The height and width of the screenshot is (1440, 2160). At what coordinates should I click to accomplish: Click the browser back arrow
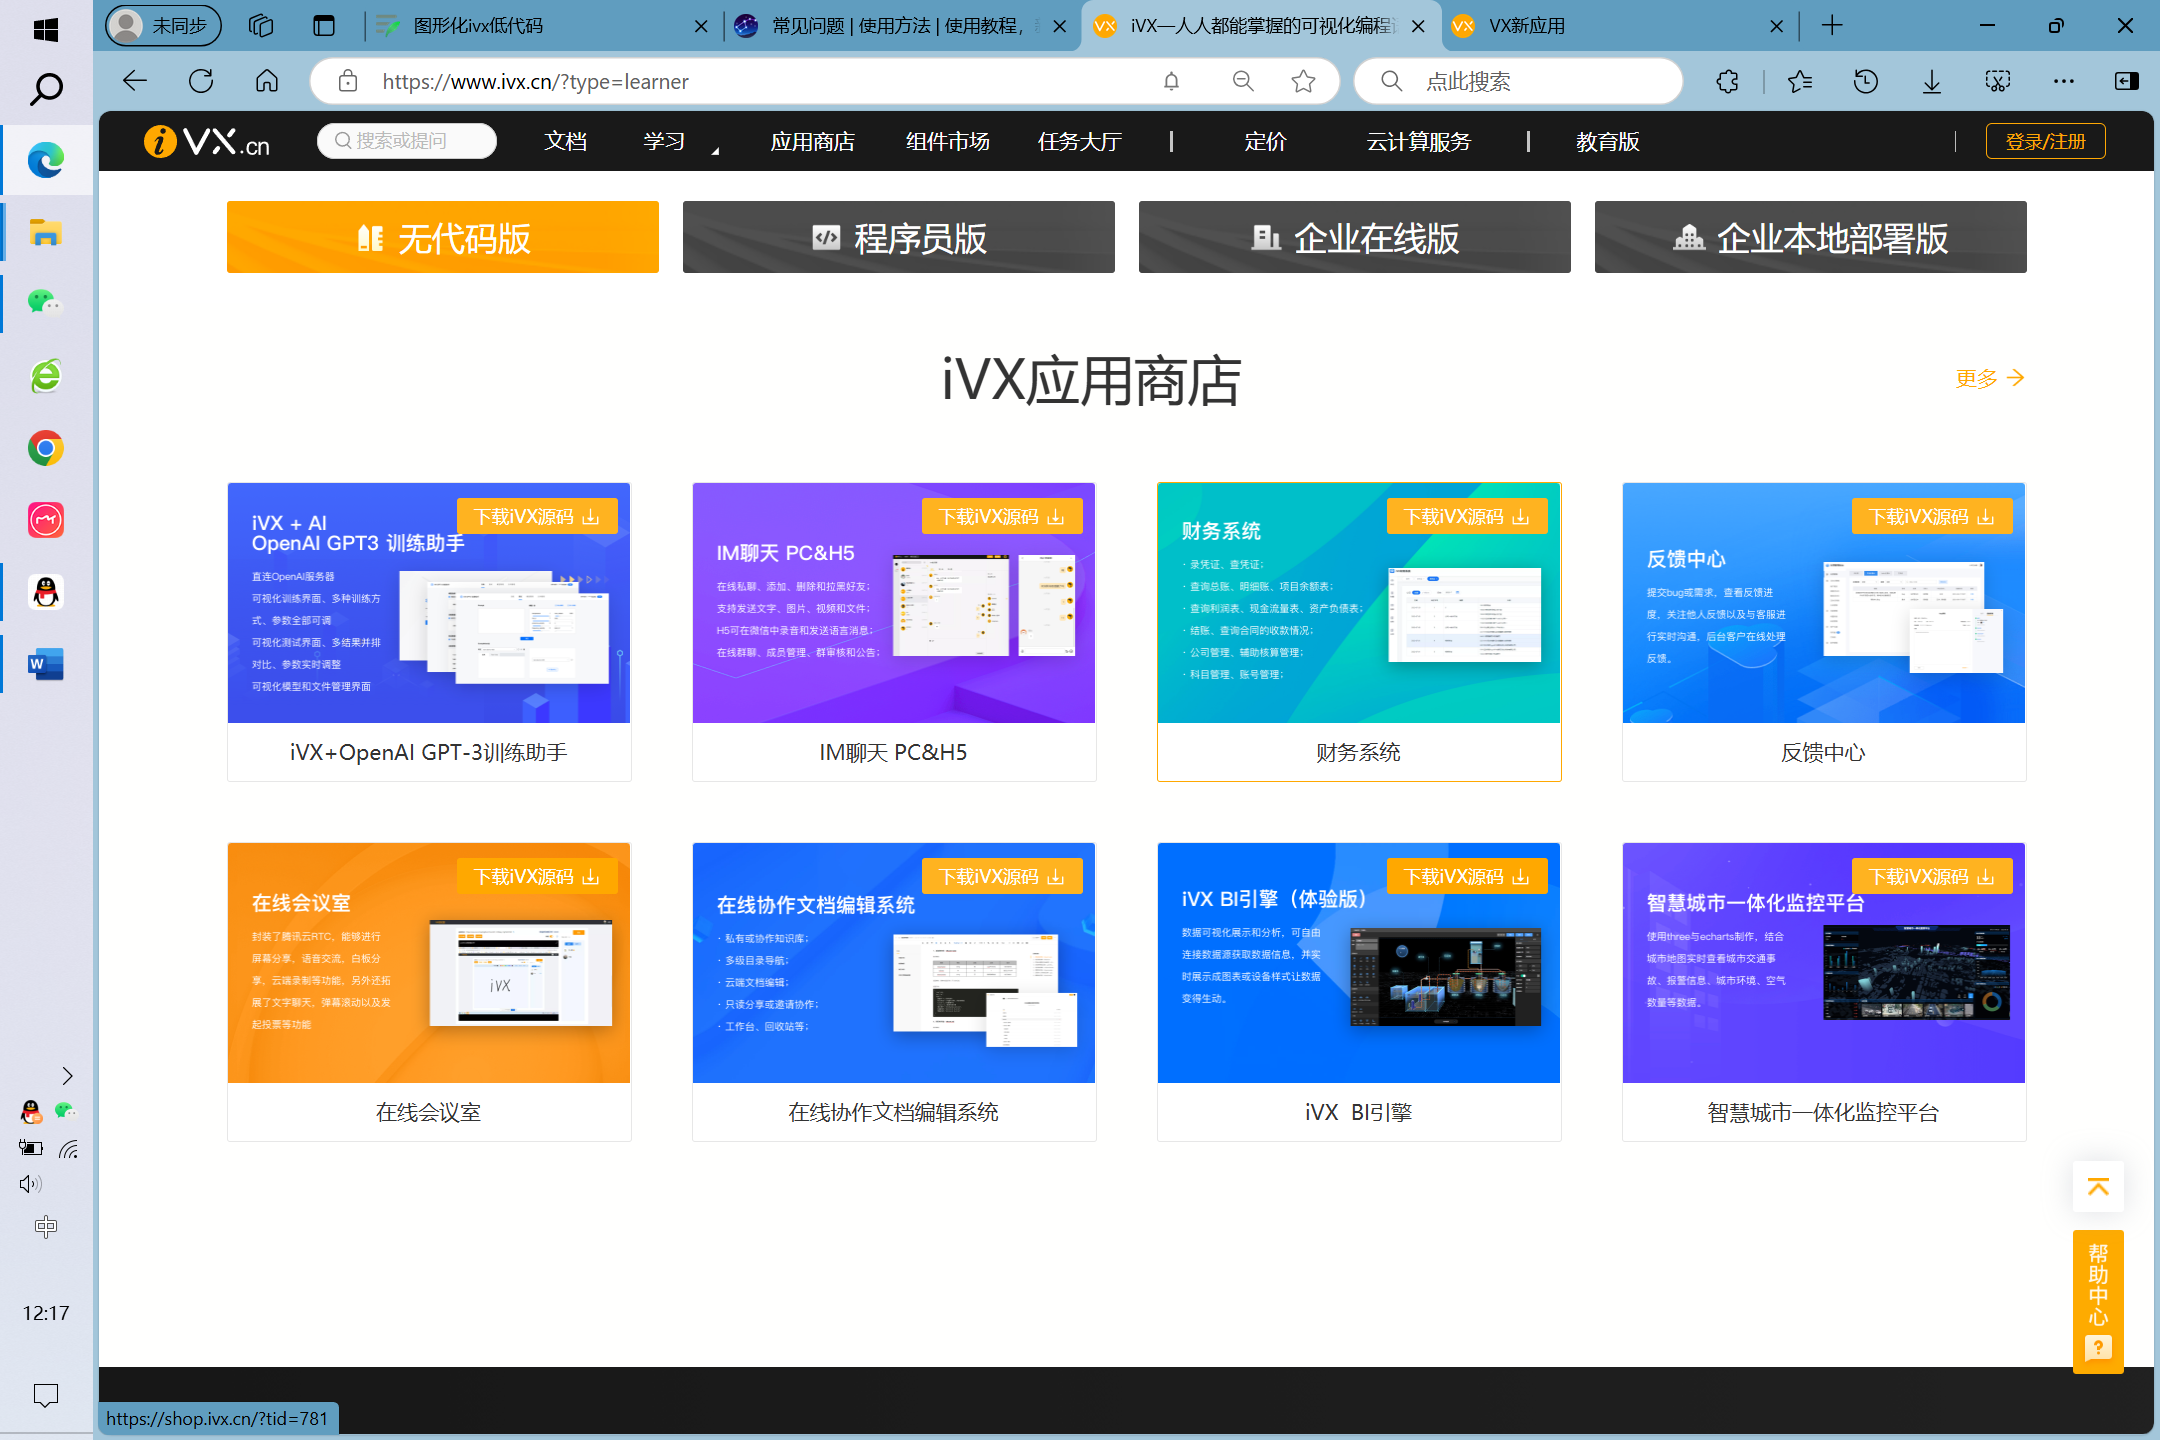pyautogui.click(x=135, y=81)
